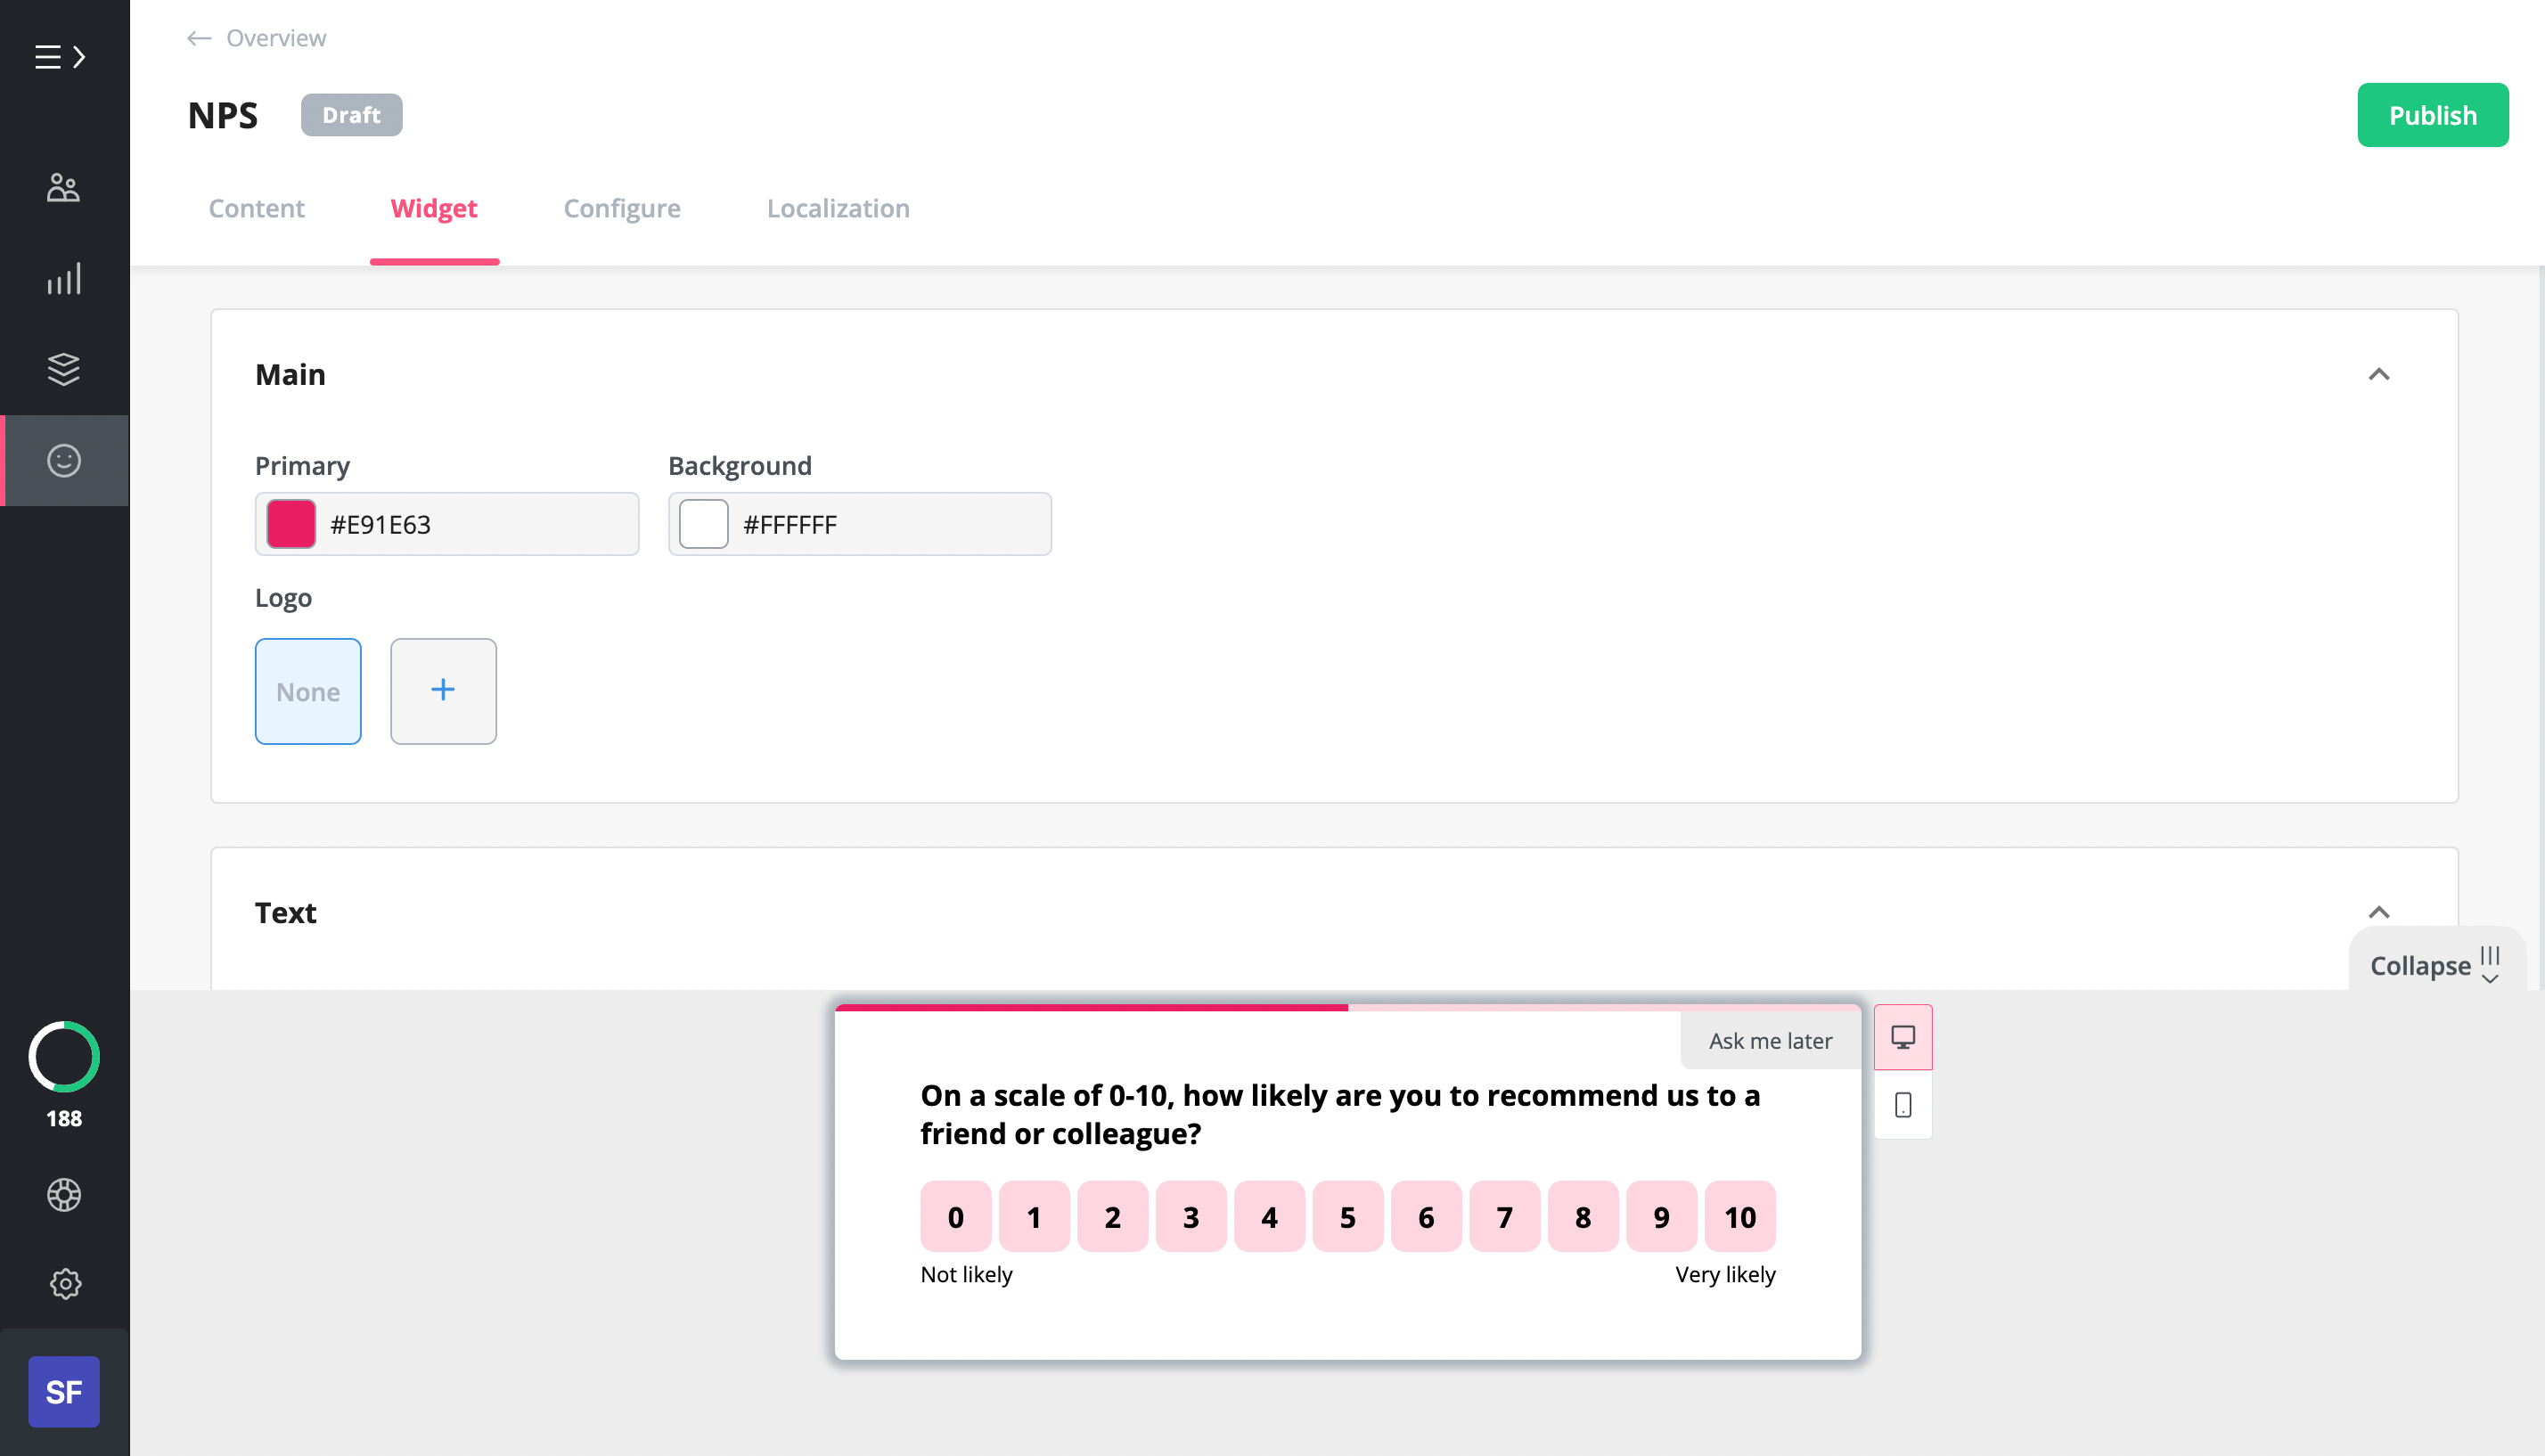Open the Localization tab
Image resolution: width=2545 pixels, height=1456 pixels.
837,208
